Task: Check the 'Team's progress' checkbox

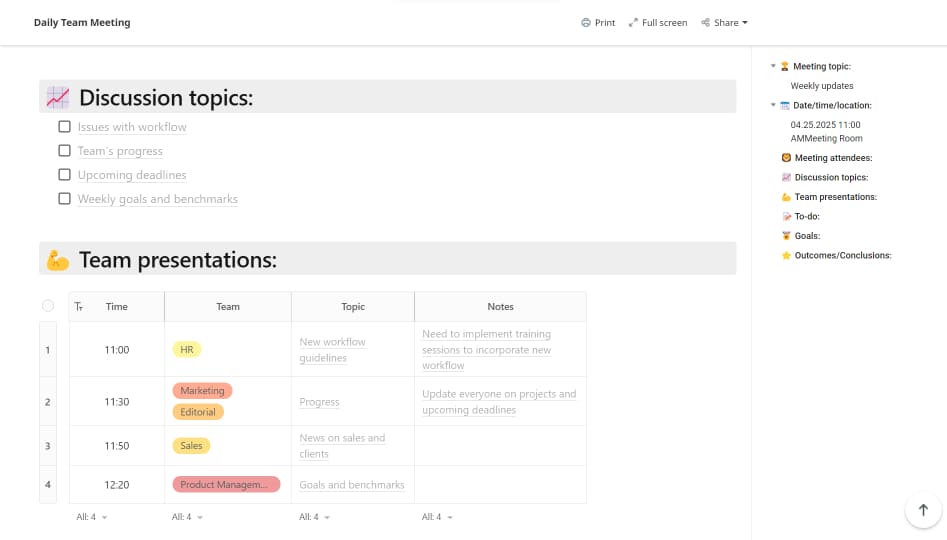Action: [x=65, y=150]
